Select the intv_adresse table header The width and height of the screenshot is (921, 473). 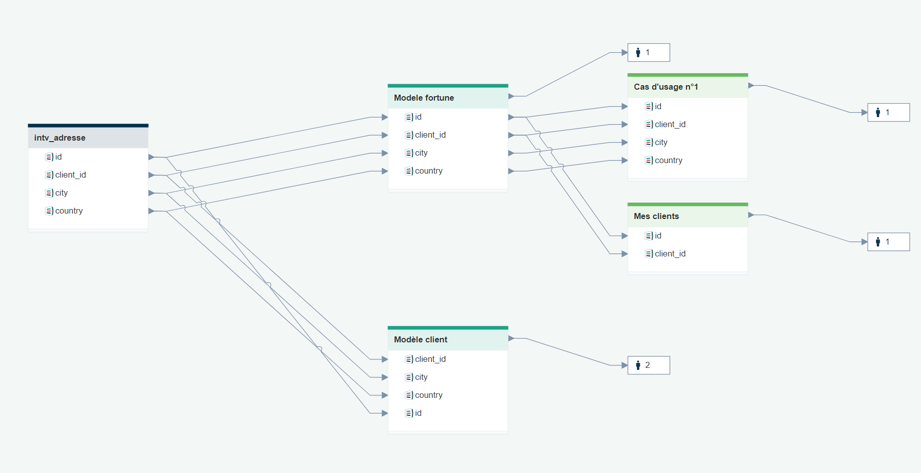pyautogui.click(x=88, y=138)
